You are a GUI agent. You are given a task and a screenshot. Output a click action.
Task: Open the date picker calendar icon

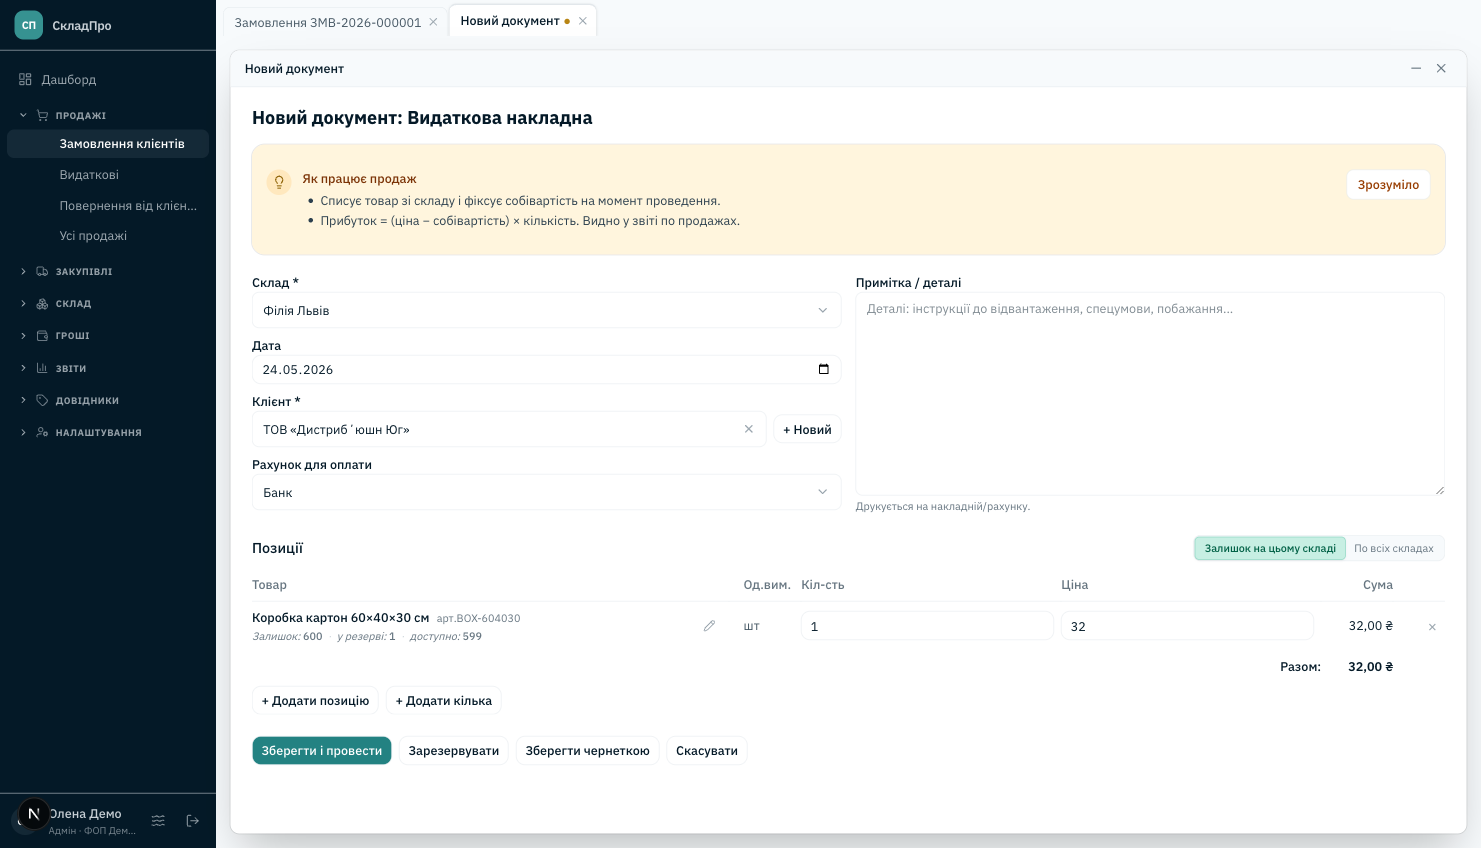click(824, 369)
